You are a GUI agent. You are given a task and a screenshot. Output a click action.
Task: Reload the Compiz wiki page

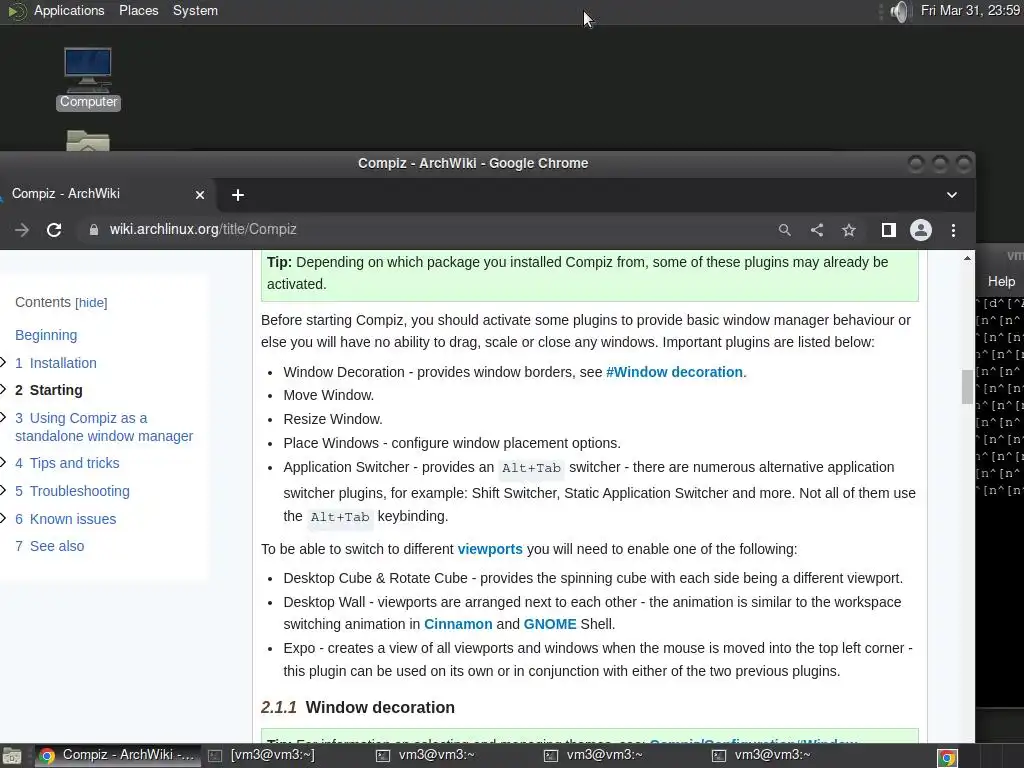click(54, 230)
